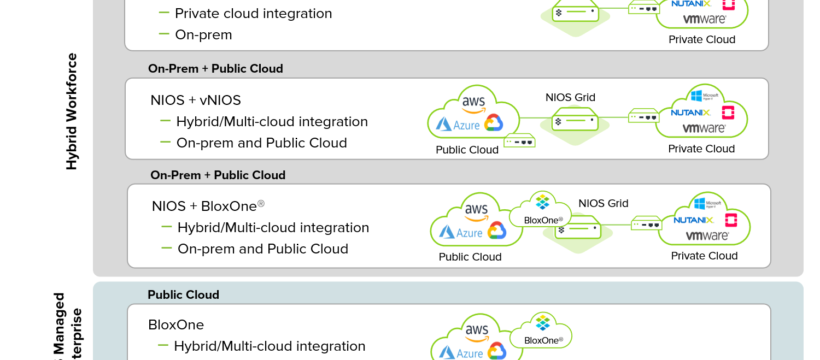Click the Hybrid Workforce vertical label
Screen dimensions: 820x360
pyautogui.click(x=72, y=111)
